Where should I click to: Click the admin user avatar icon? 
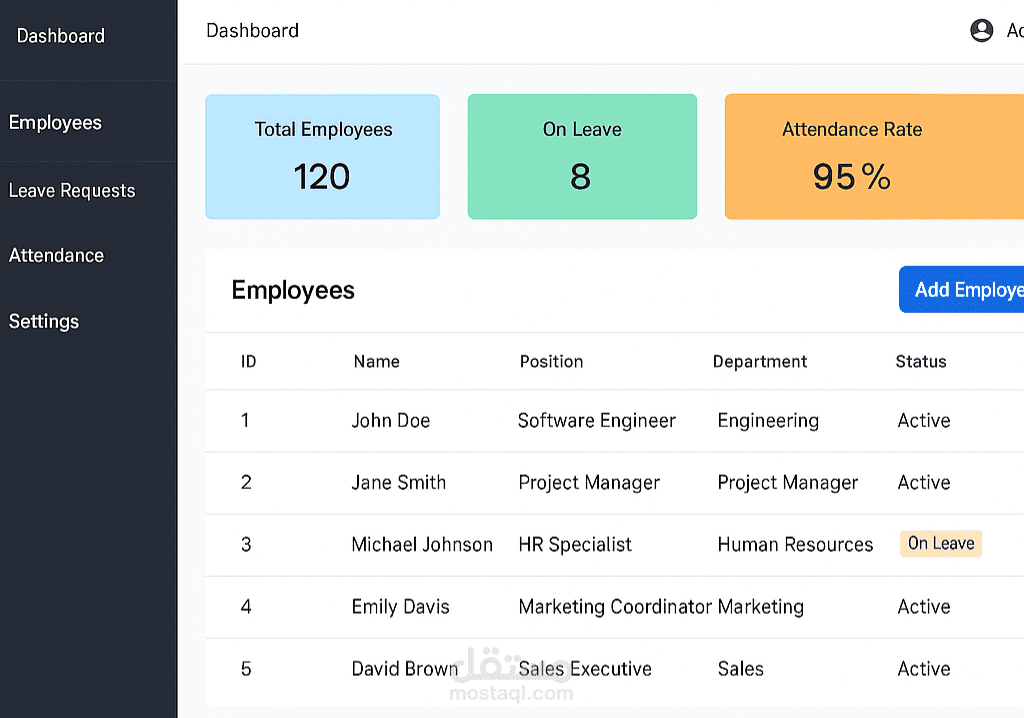coord(981,30)
